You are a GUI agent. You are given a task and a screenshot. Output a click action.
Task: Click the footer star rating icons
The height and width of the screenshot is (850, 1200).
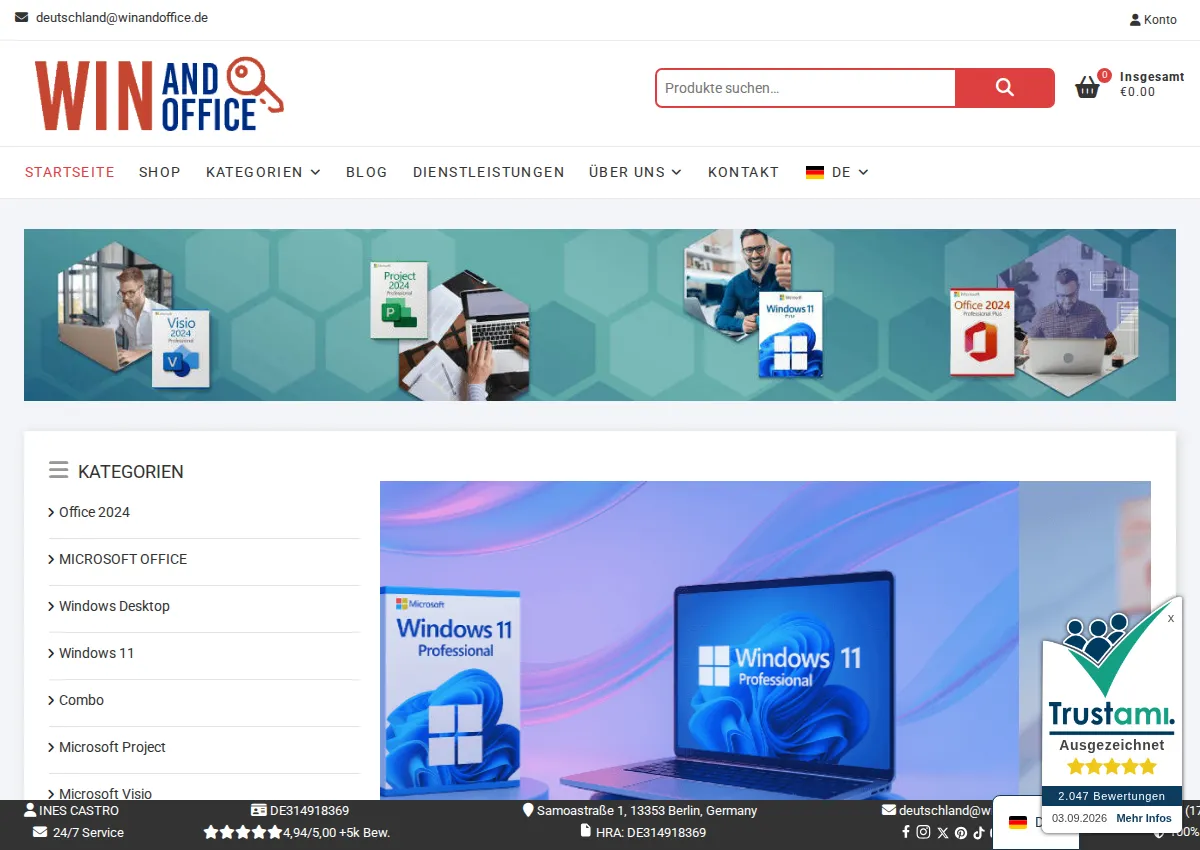243,832
